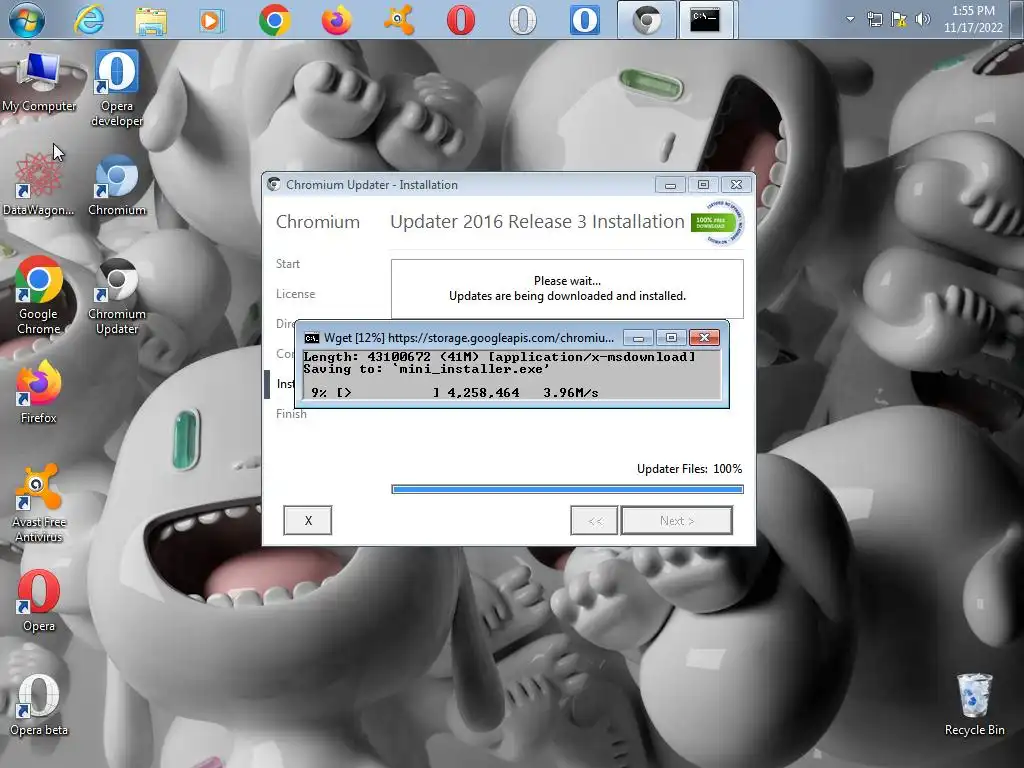Close the Chromium Updater Installation window
Viewport: 1024px width, 768px height.
pyautogui.click(x=736, y=185)
